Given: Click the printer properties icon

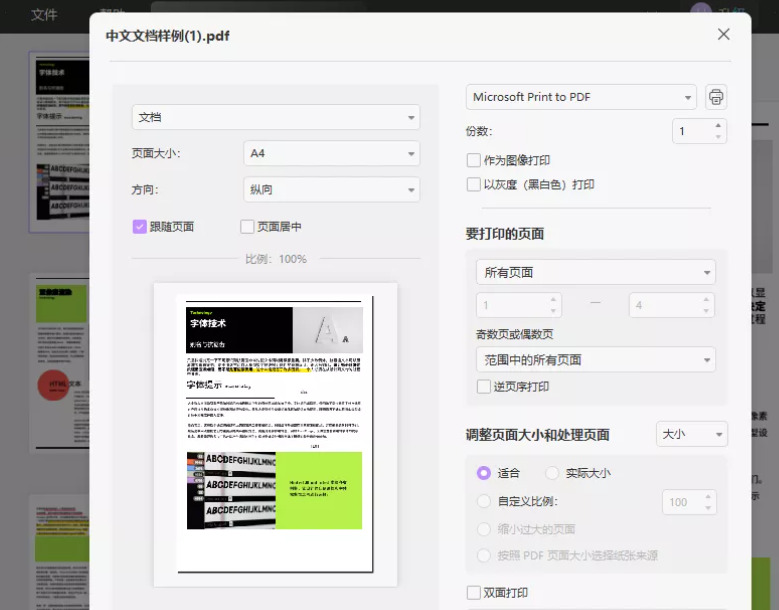Looking at the screenshot, I should point(716,97).
